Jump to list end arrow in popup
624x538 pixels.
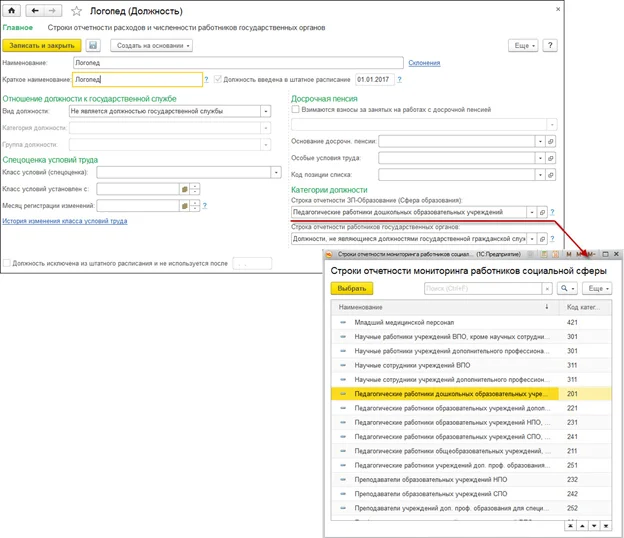[x=606, y=526]
